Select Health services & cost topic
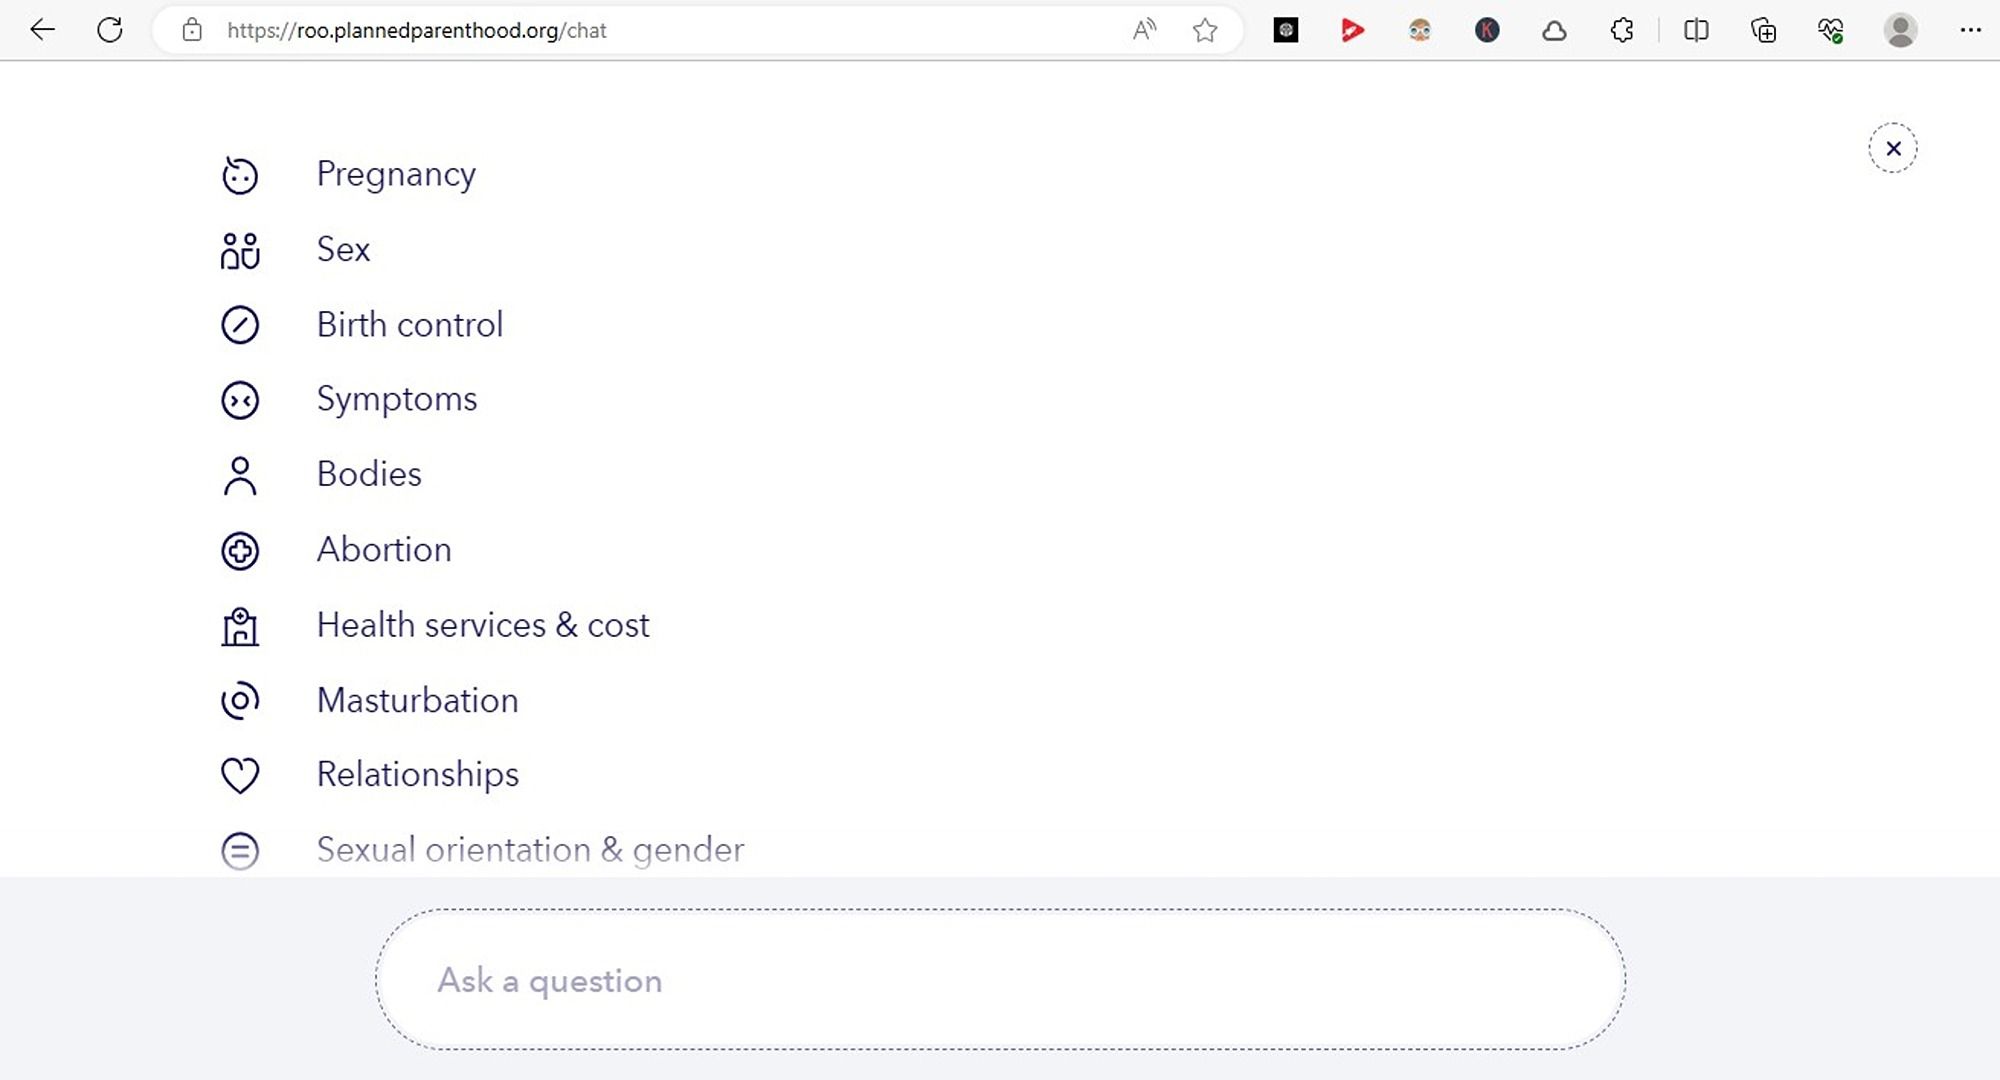This screenshot has height=1080, width=2000. coord(483,625)
